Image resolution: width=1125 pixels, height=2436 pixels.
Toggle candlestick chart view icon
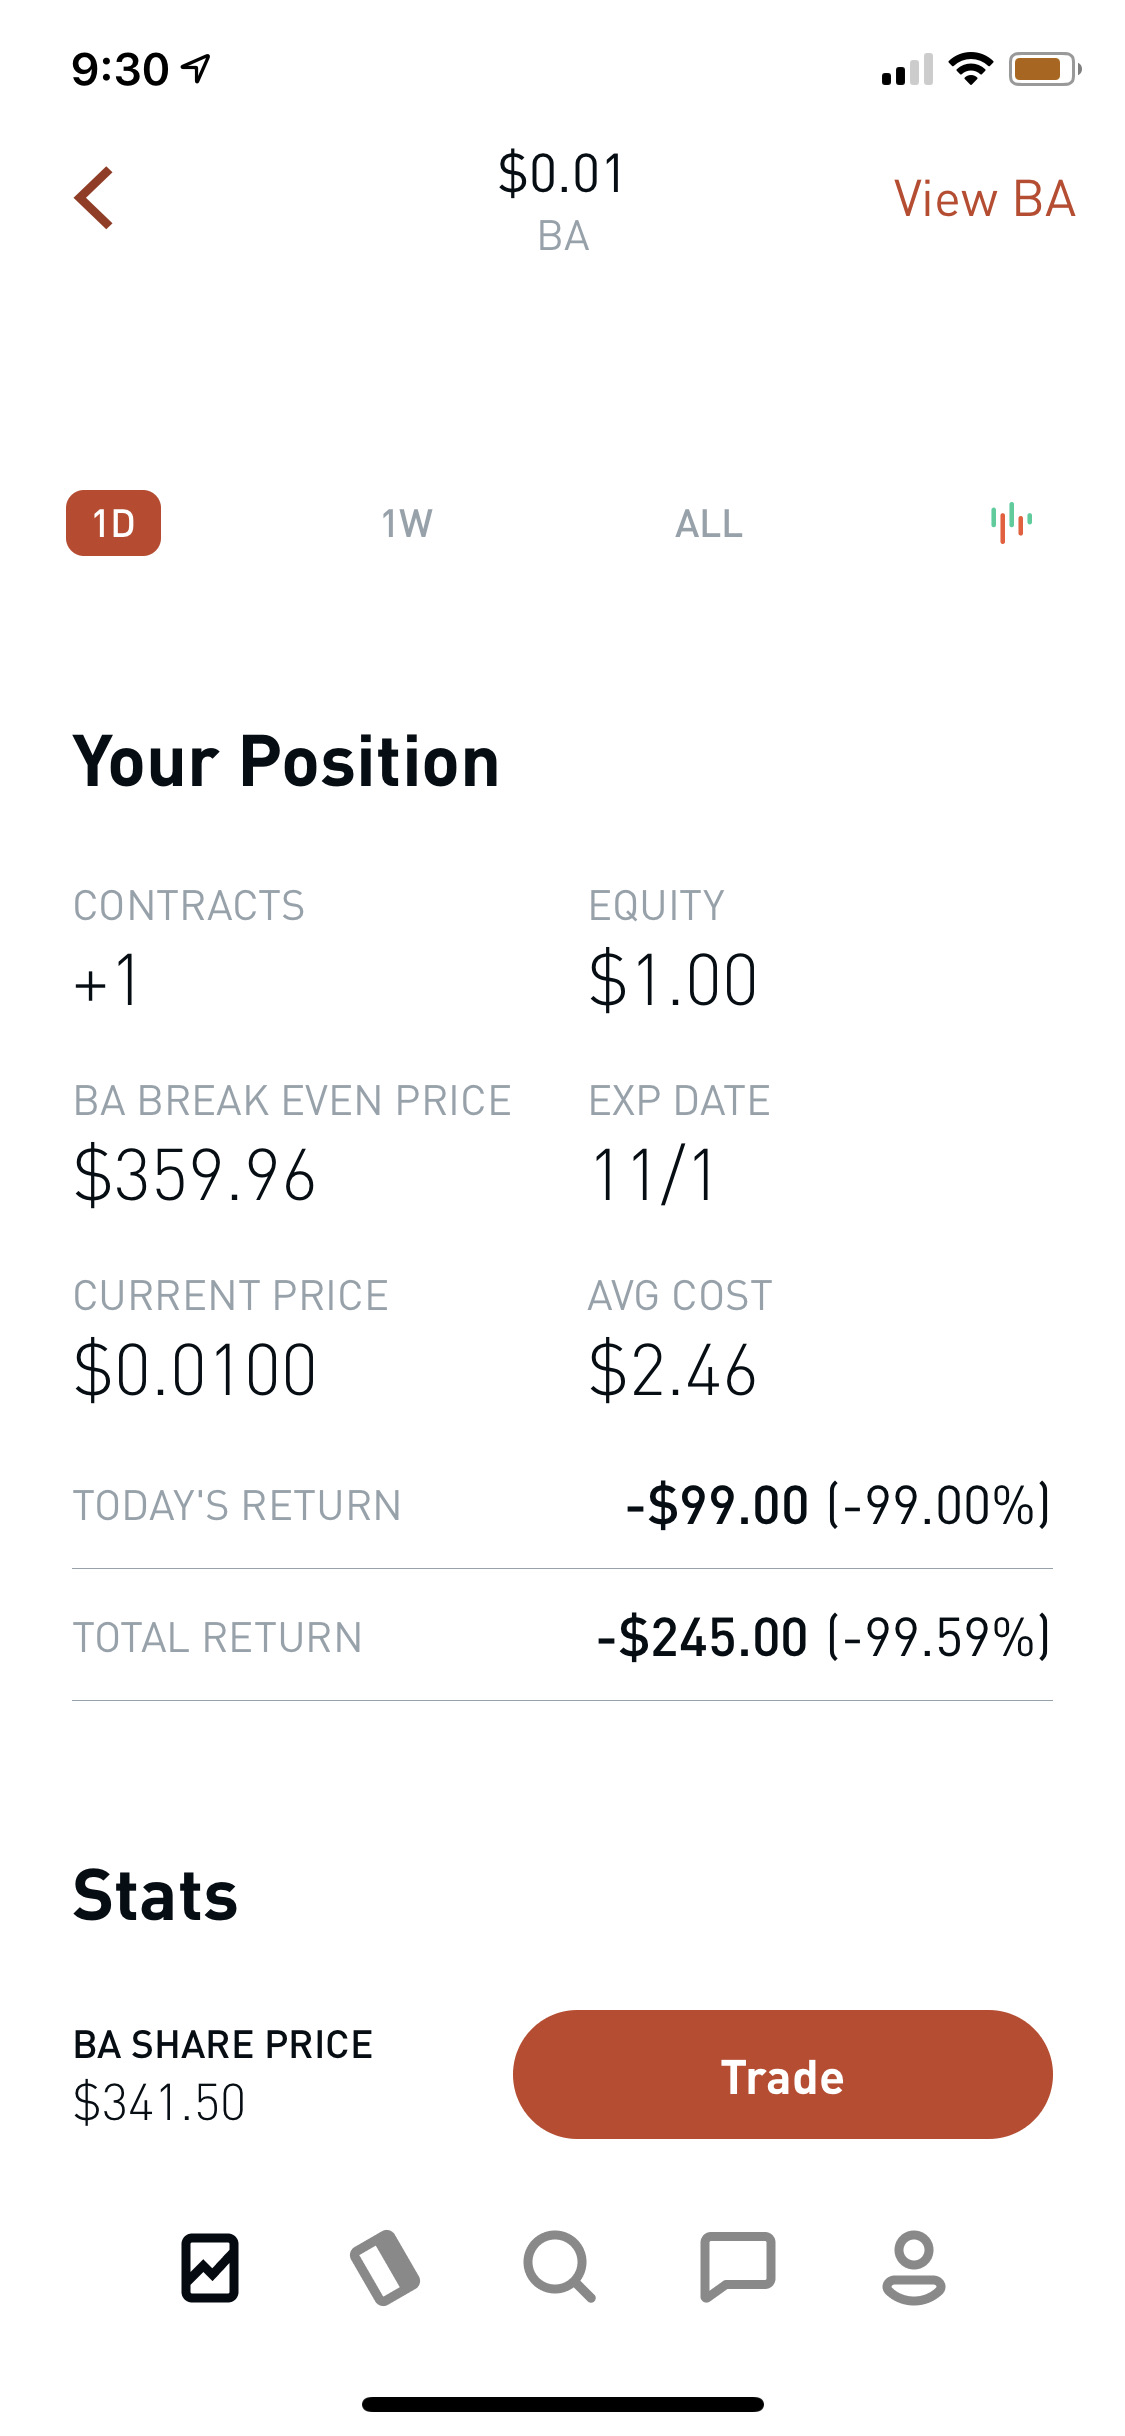click(1011, 522)
